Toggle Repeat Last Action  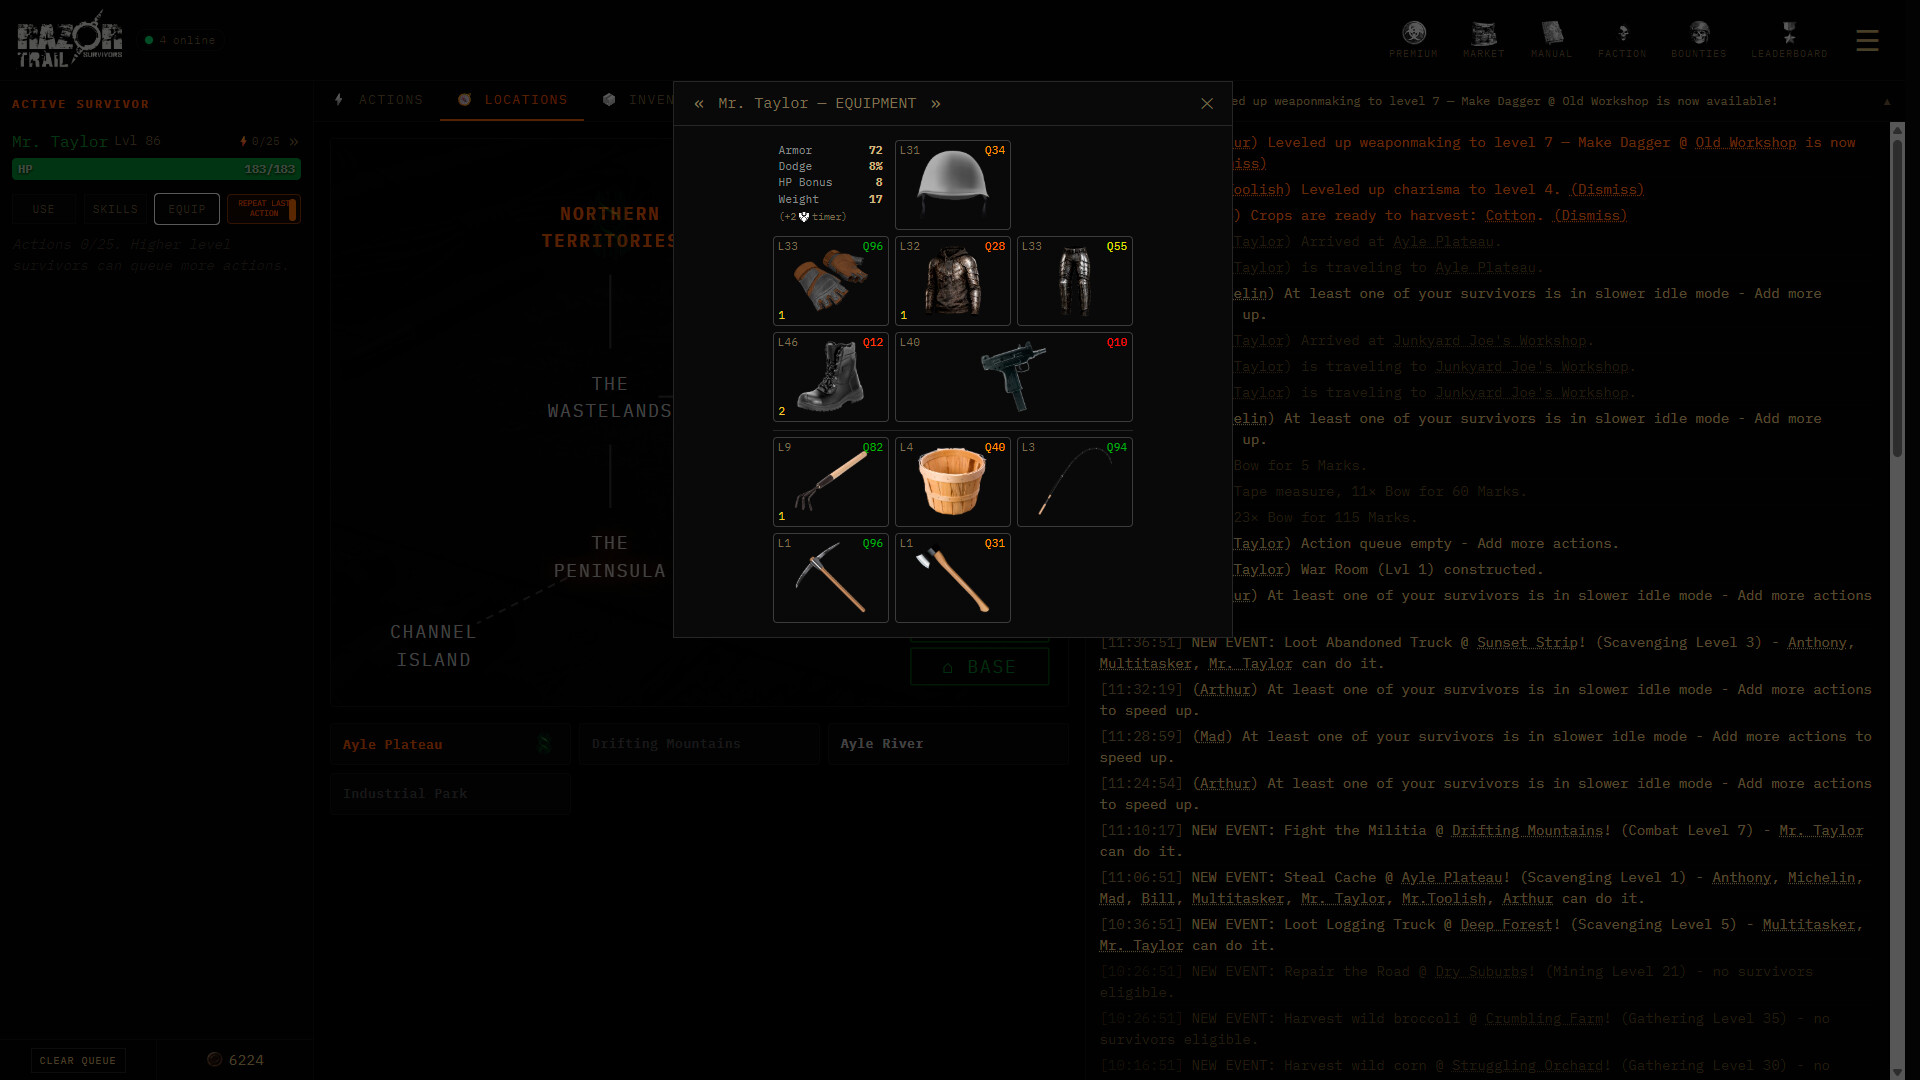coord(264,209)
